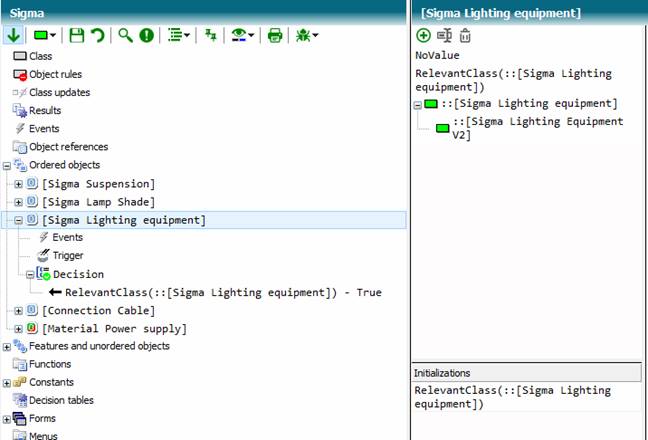This screenshot has height=440, width=648.
Task: Open dropdown arrow next to green rectangle icon
Action: (52, 36)
